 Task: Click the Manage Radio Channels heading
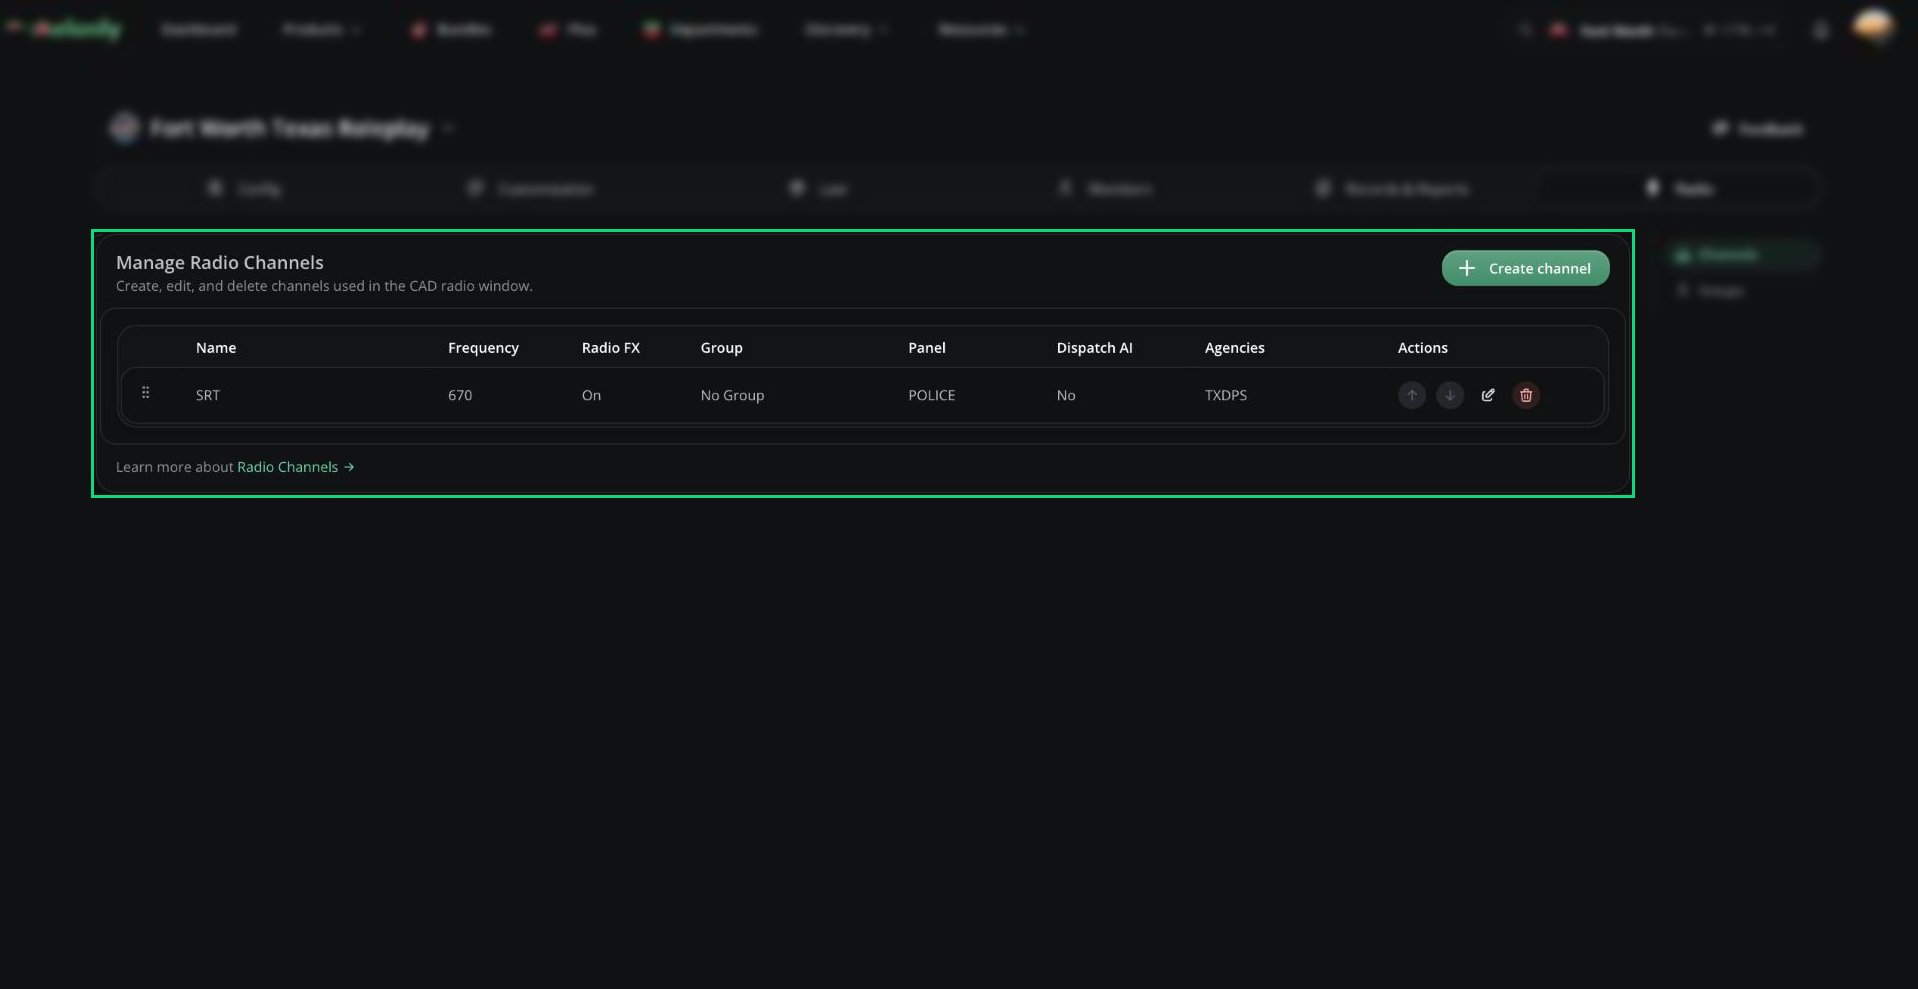[x=220, y=262]
